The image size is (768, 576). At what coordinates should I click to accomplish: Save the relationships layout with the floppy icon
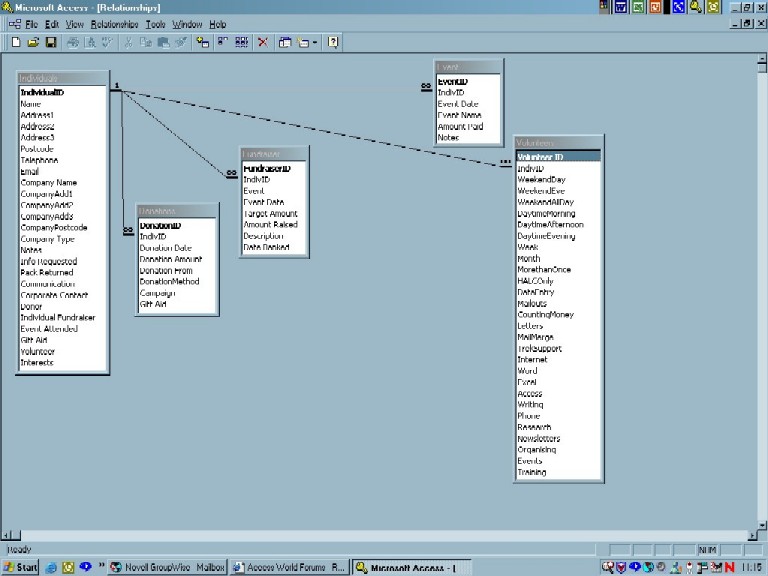49,42
